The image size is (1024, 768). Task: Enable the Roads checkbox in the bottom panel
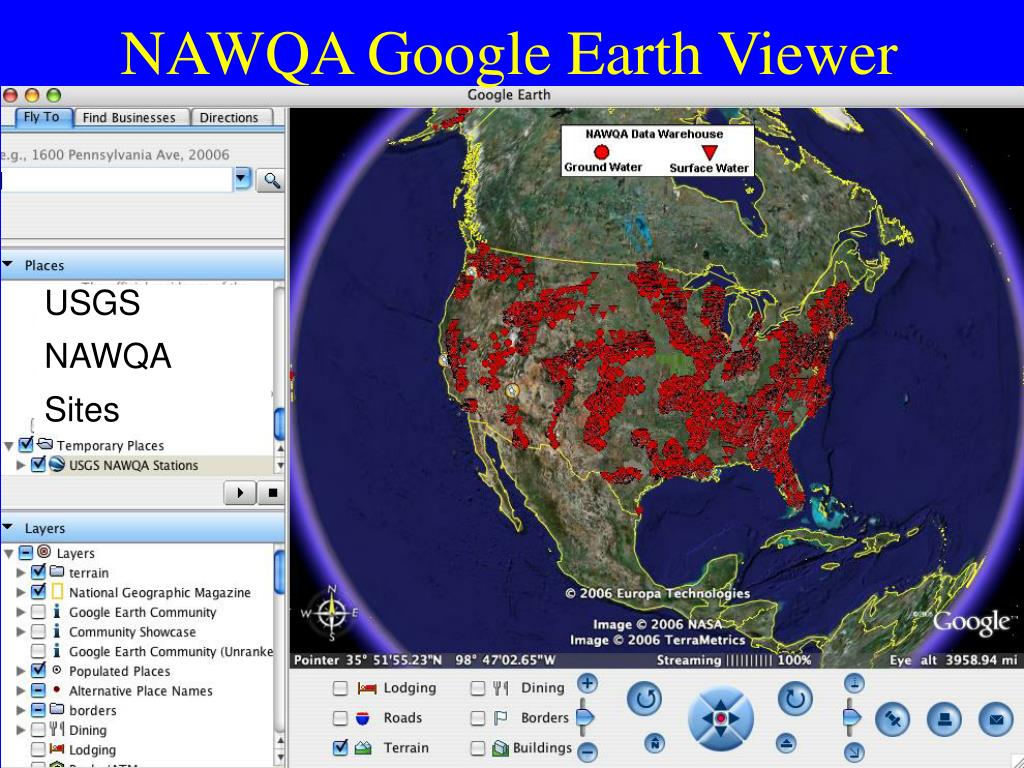click(340, 718)
